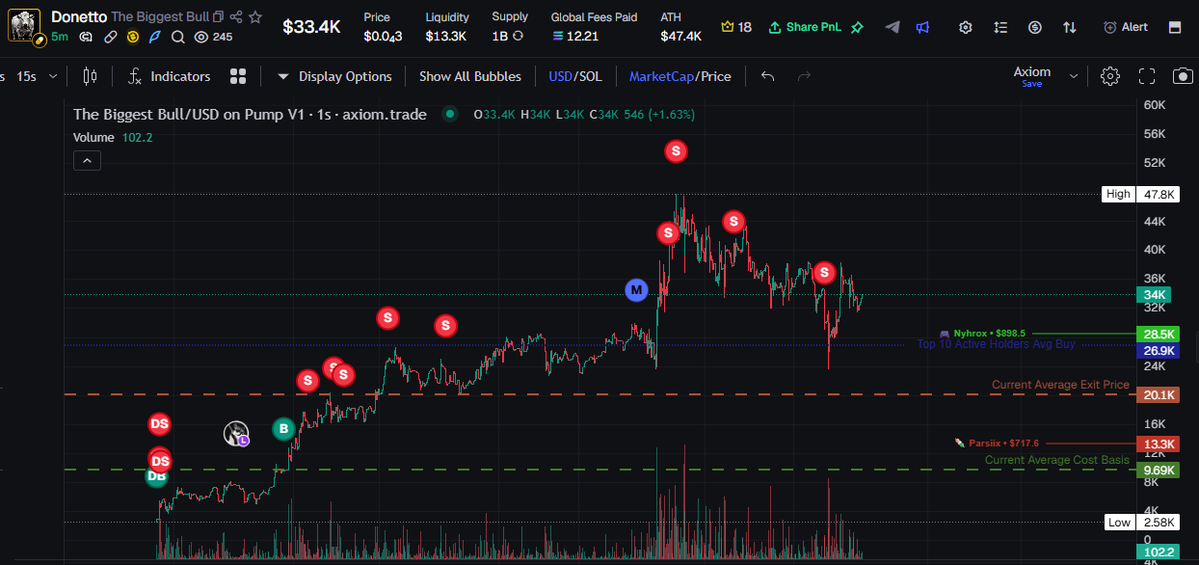This screenshot has width=1199, height=565.
Task: Click the redo arrow in chart toolbar
Action: click(x=804, y=76)
